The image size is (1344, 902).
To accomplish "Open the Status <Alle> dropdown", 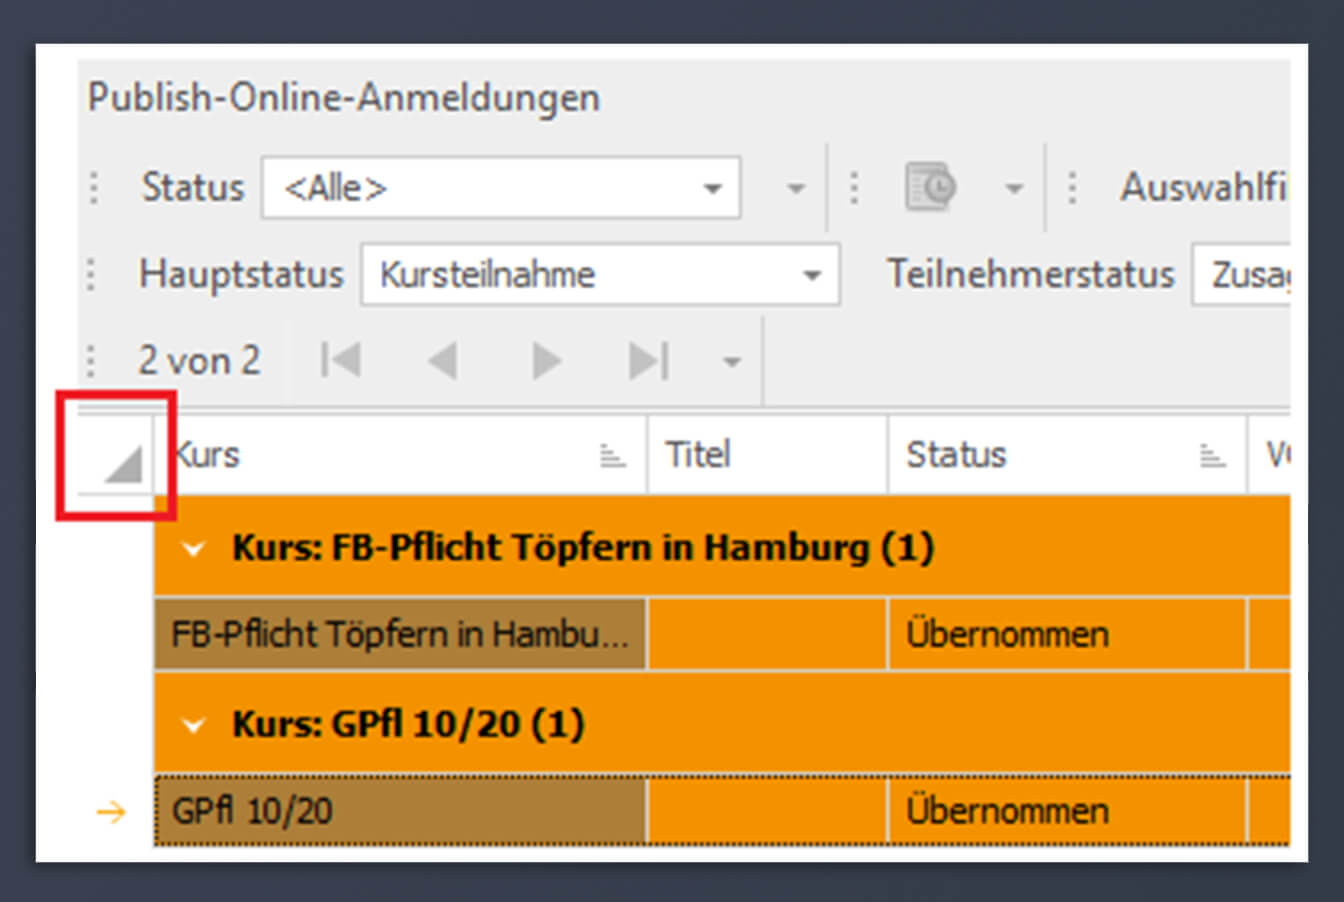I will [x=501, y=187].
